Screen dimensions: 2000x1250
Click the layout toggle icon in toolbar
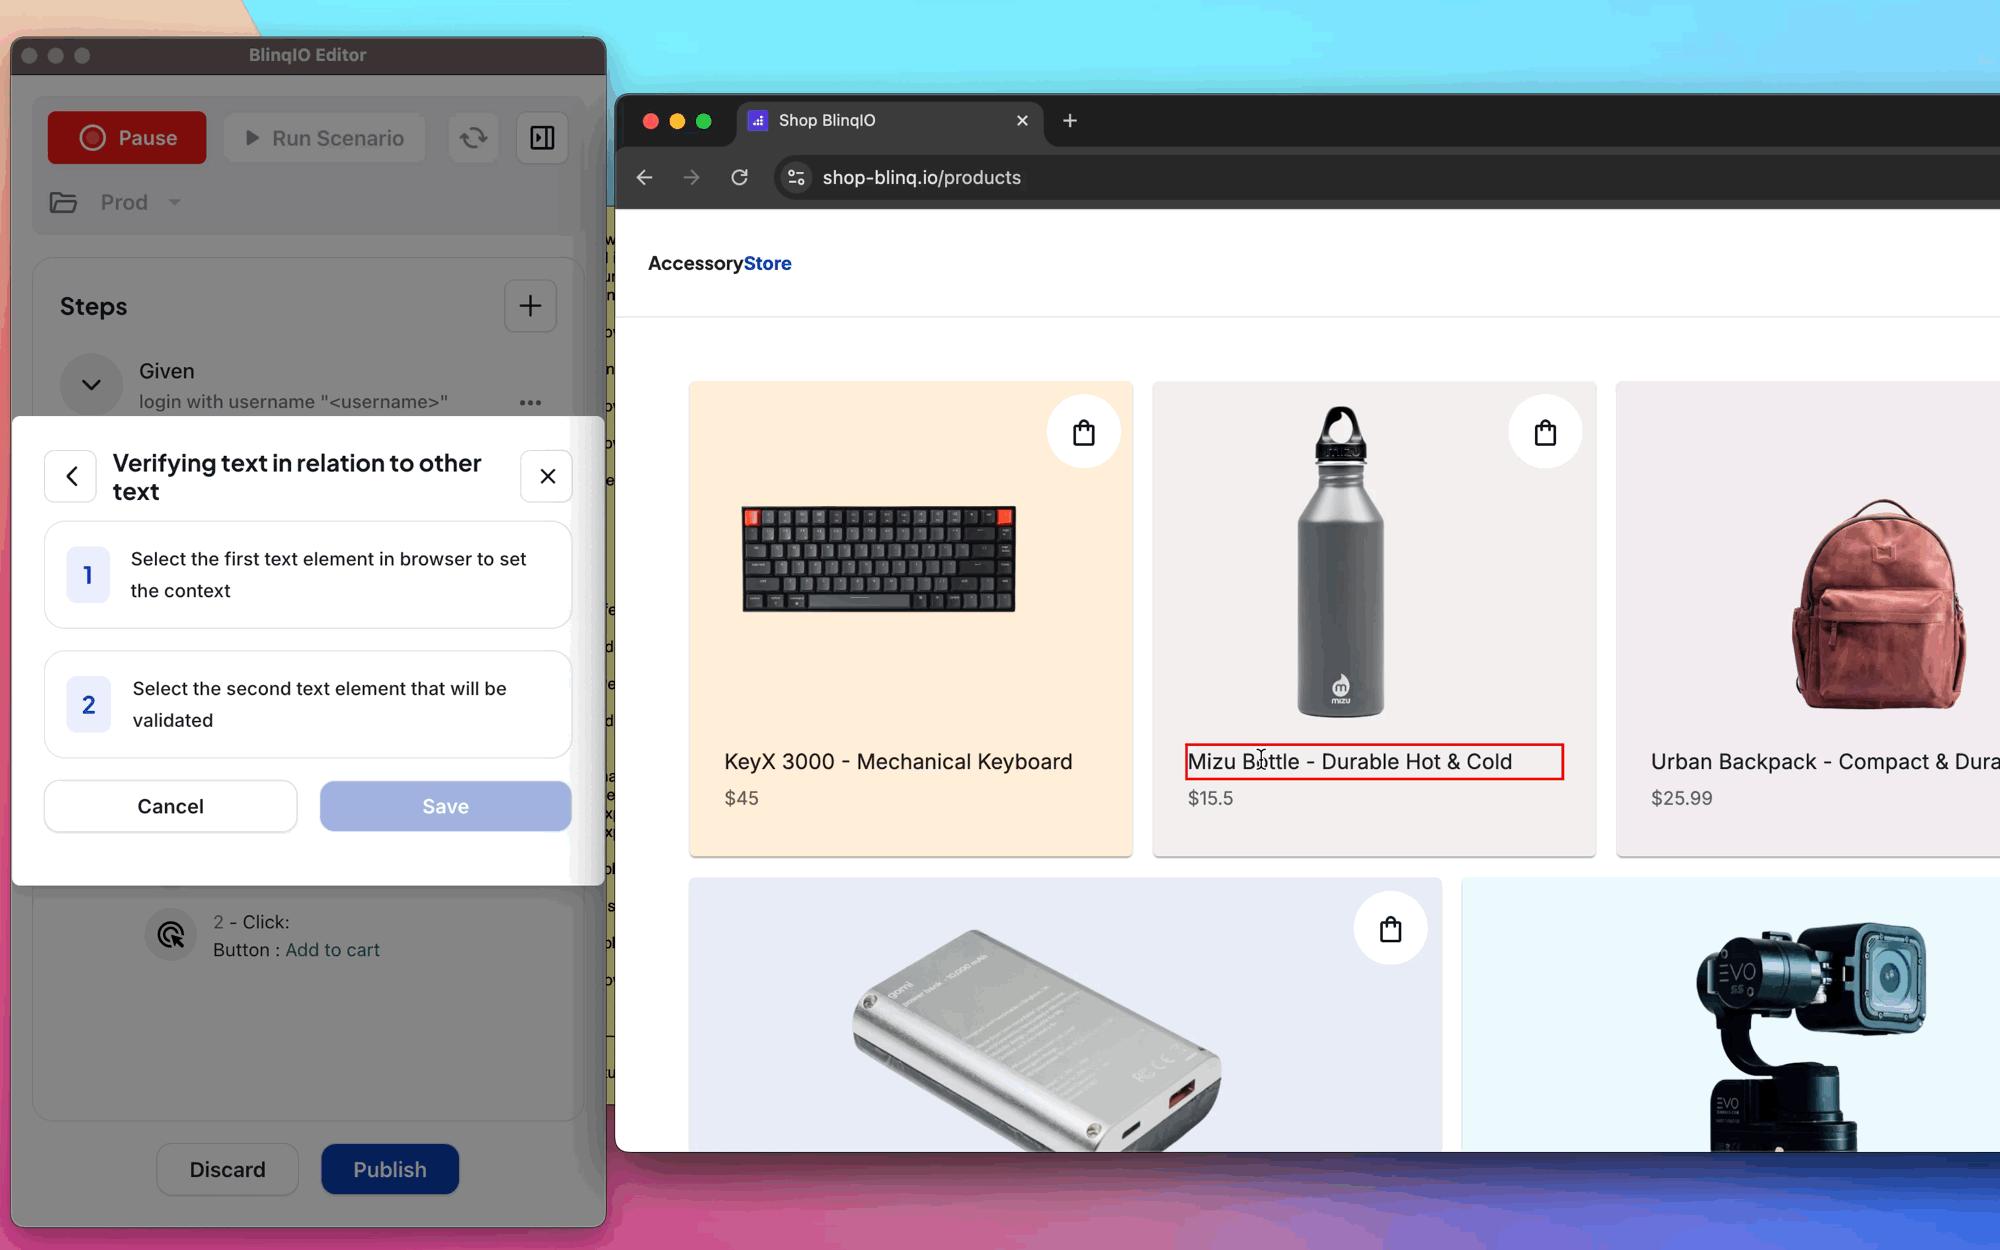[x=543, y=137]
